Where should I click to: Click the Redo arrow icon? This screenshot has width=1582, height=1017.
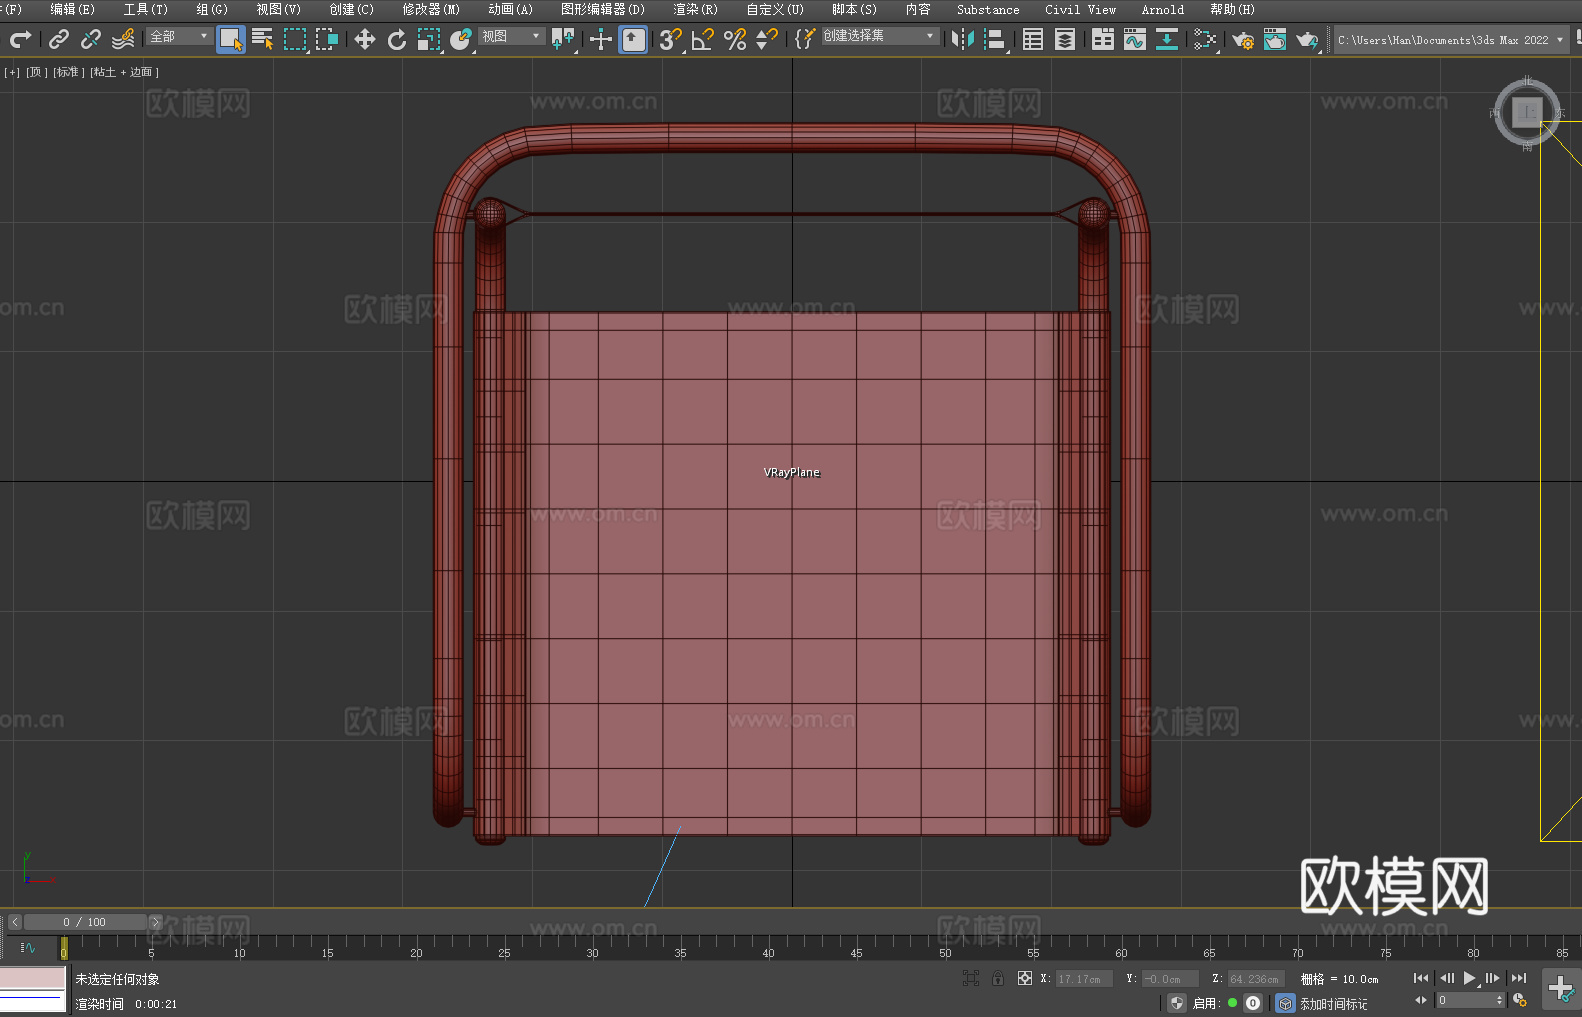click(20, 39)
